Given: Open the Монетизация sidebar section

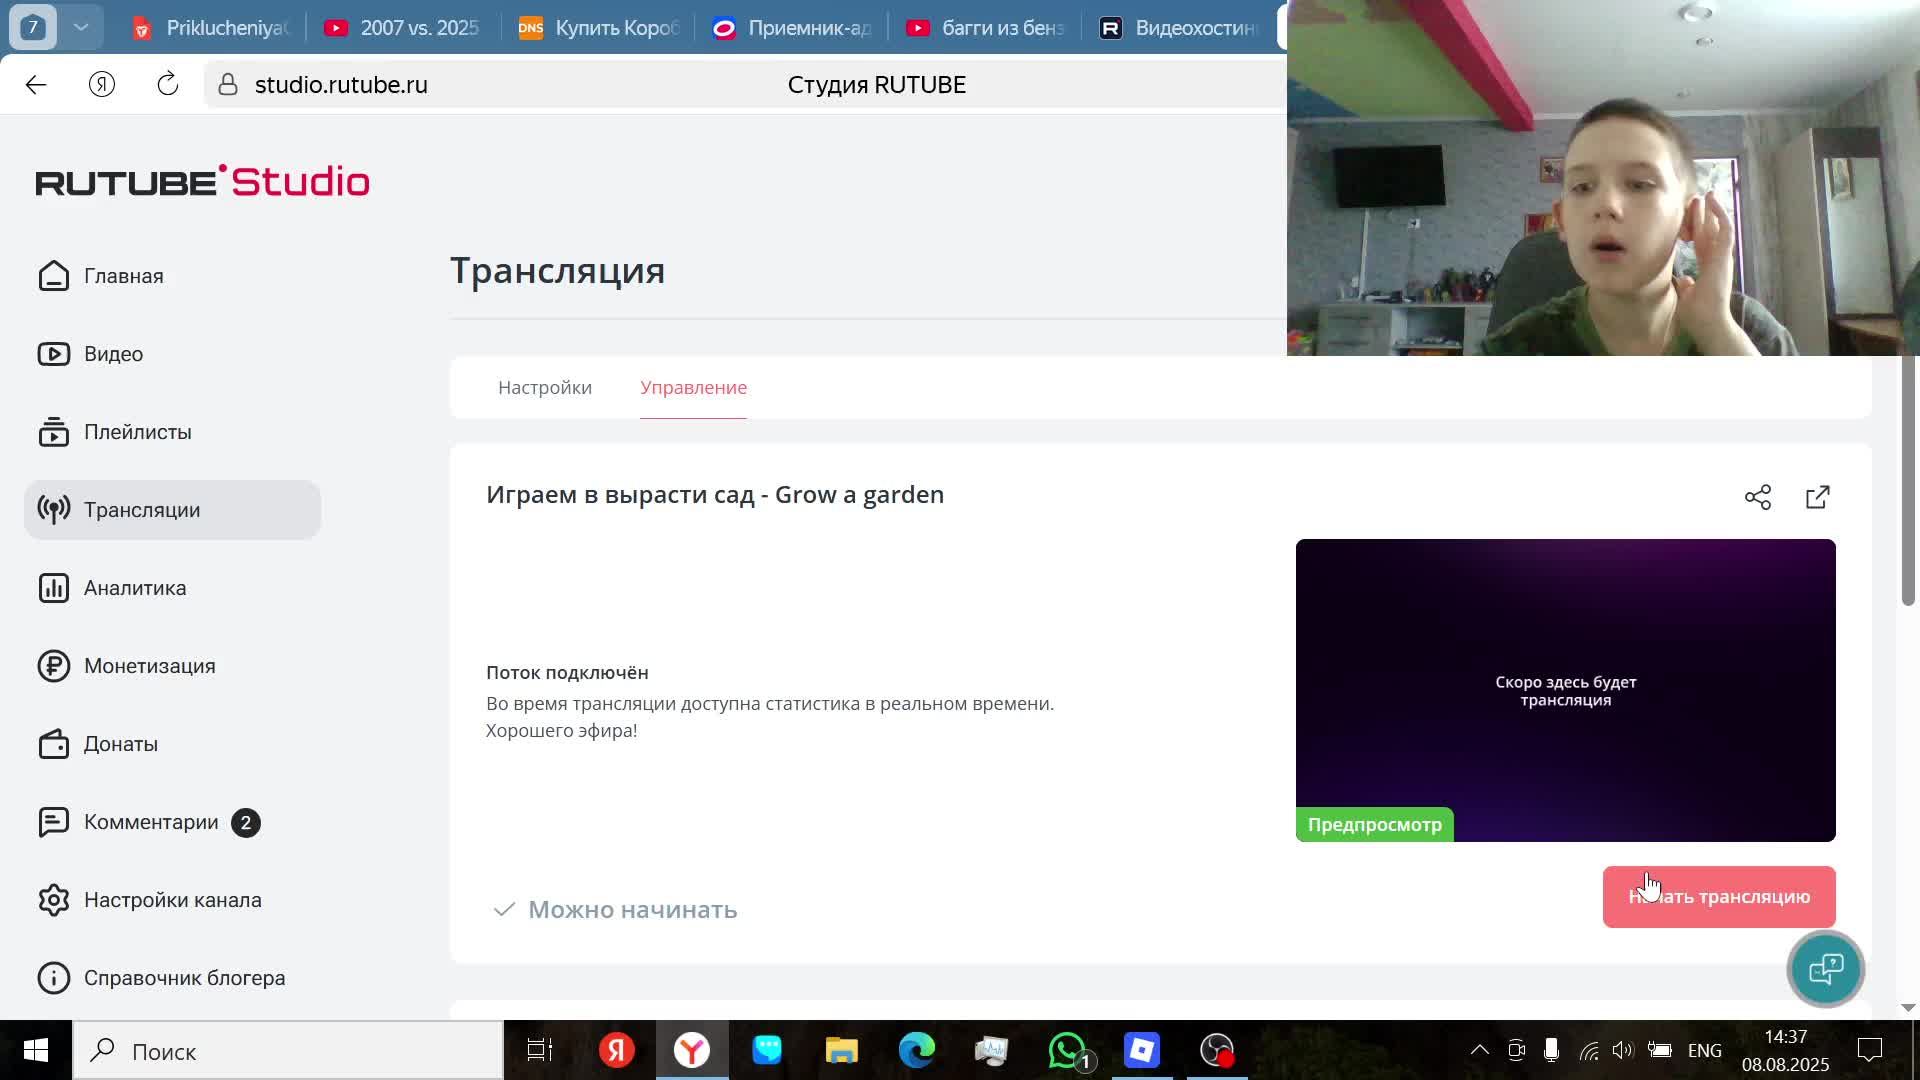Looking at the screenshot, I should tap(149, 666).
